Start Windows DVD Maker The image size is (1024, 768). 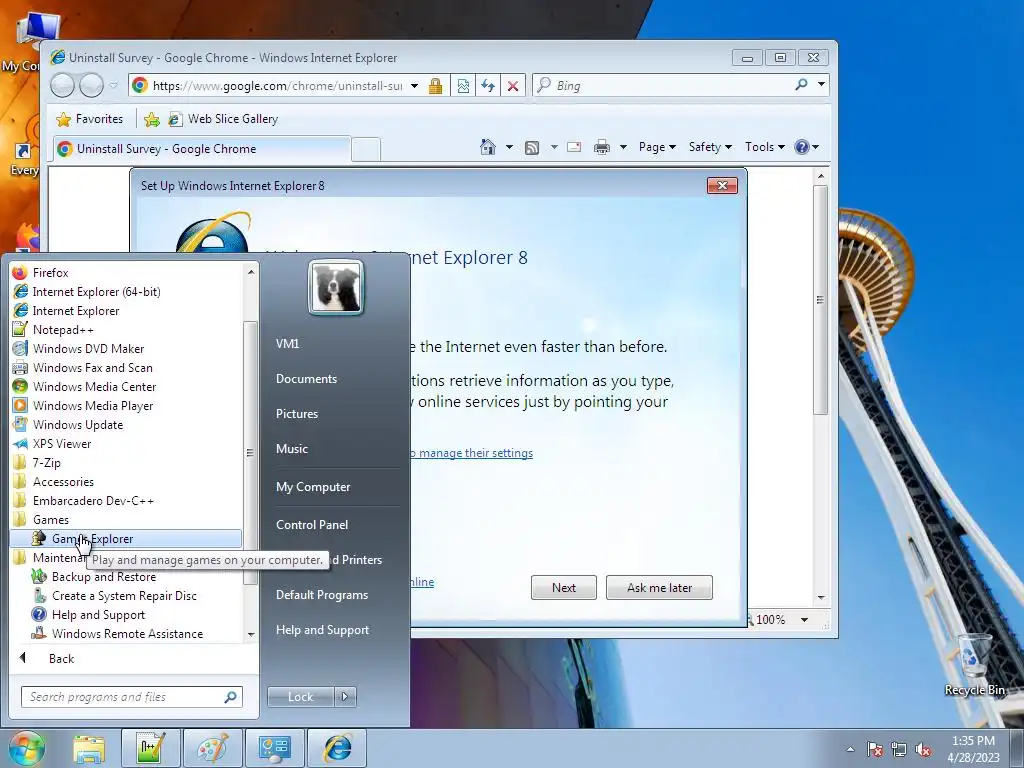coord(88,349)
